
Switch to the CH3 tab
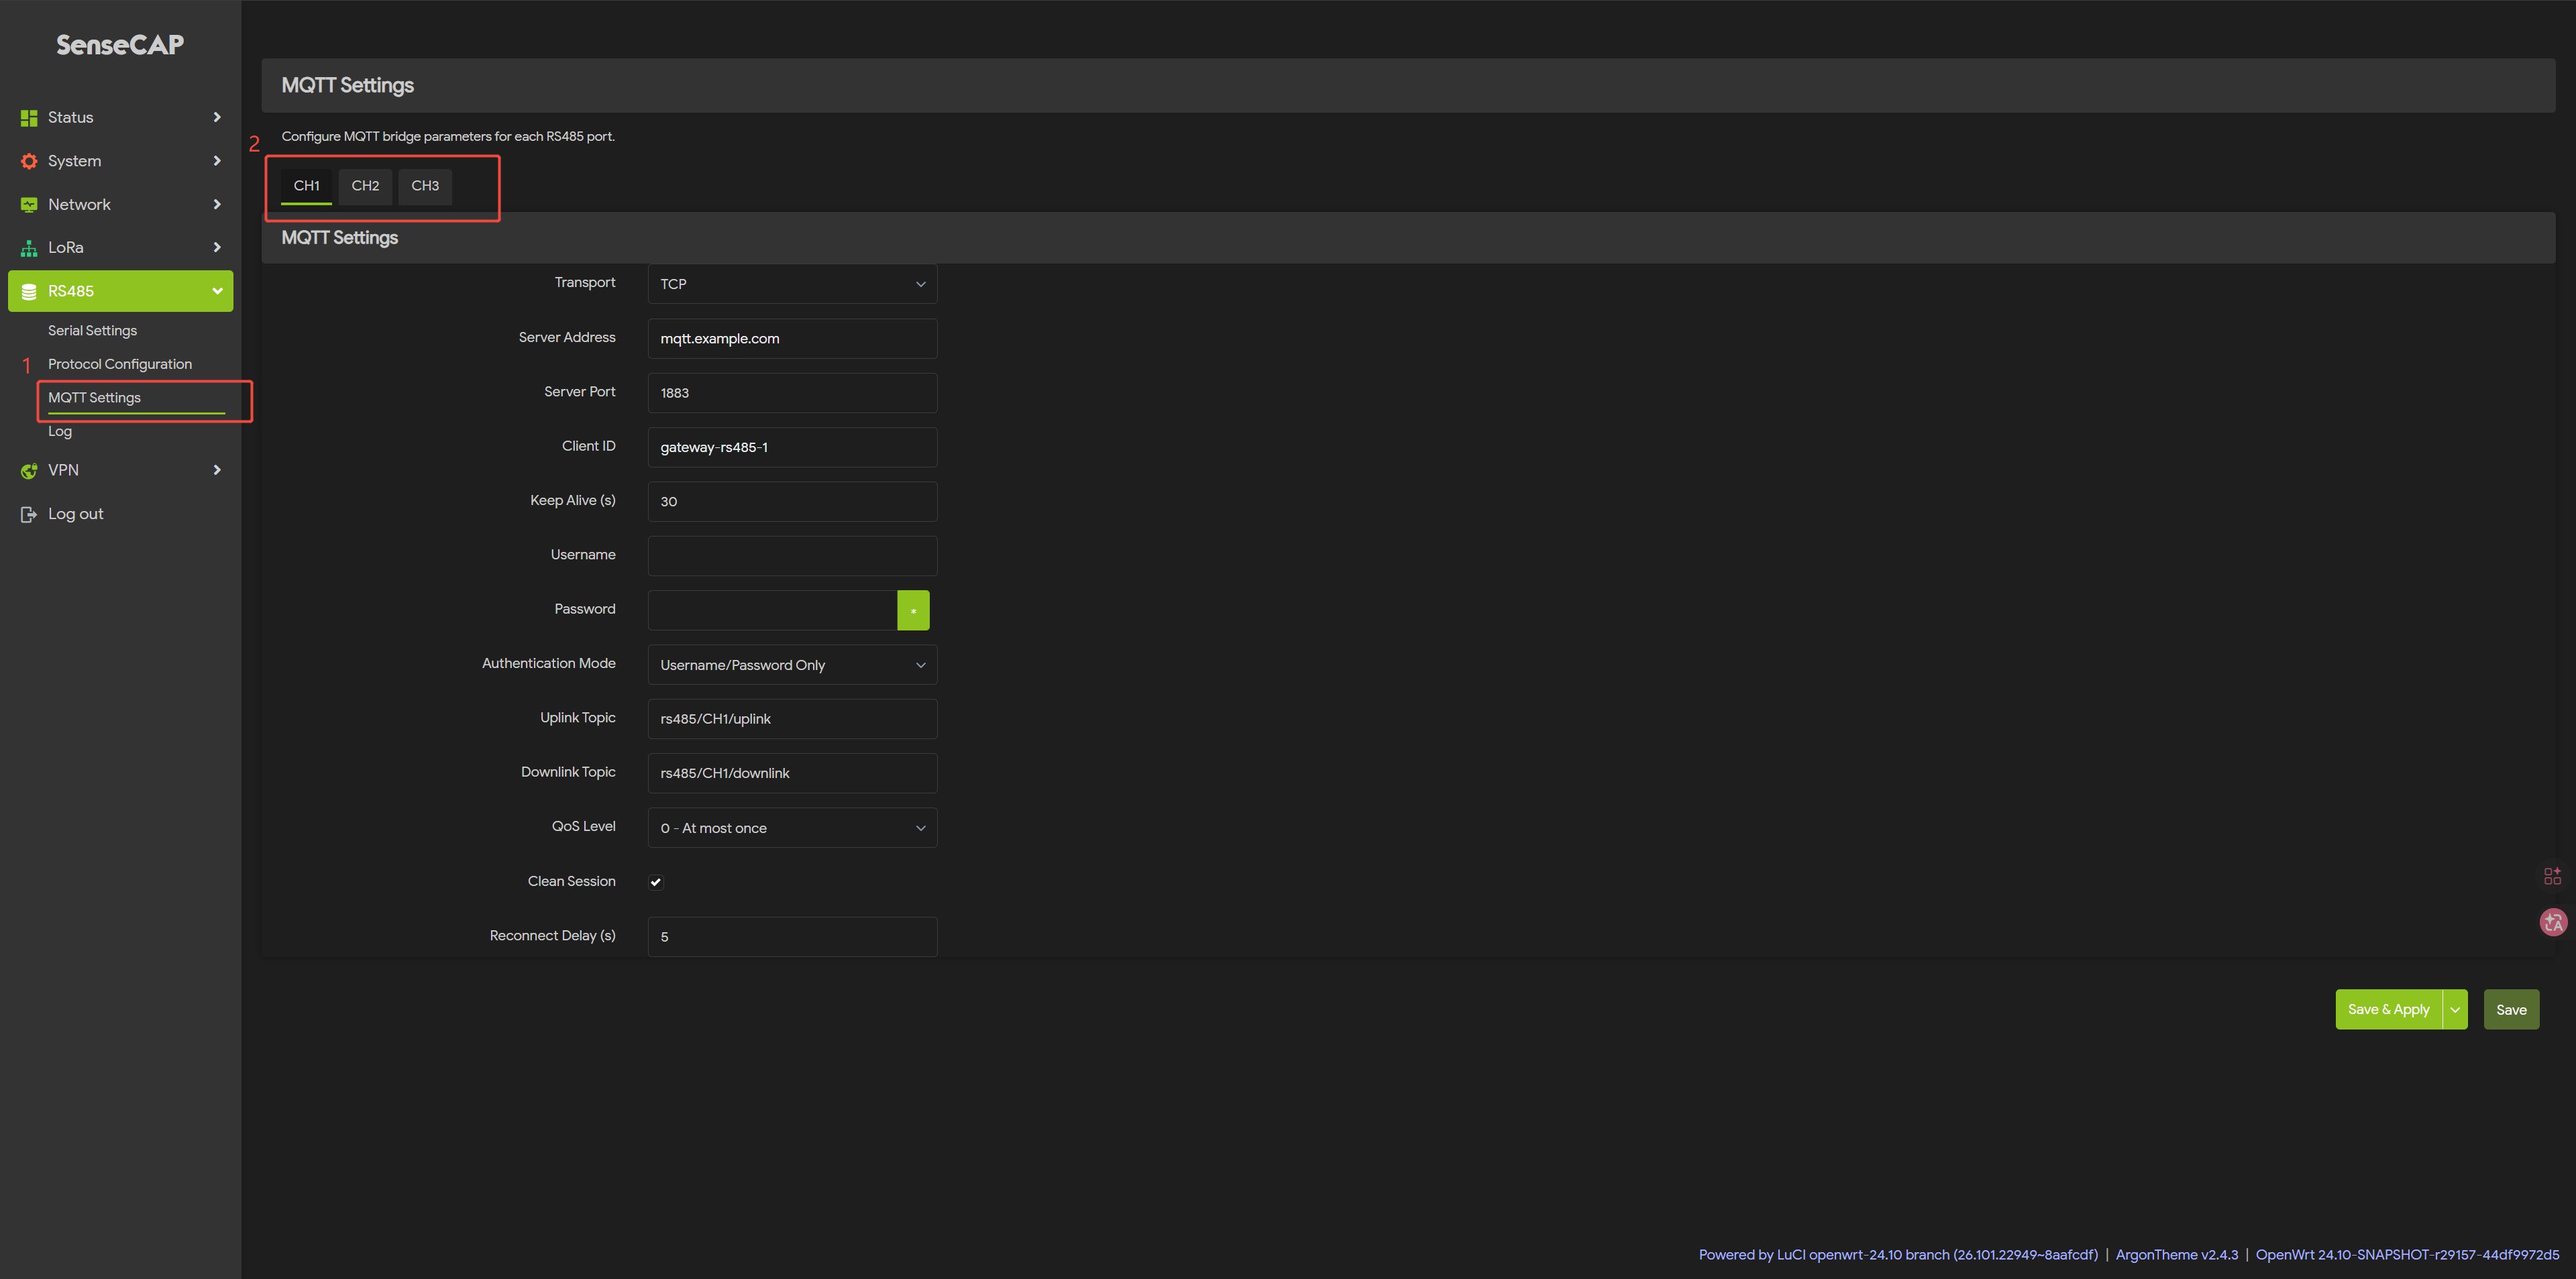(425, 186)
